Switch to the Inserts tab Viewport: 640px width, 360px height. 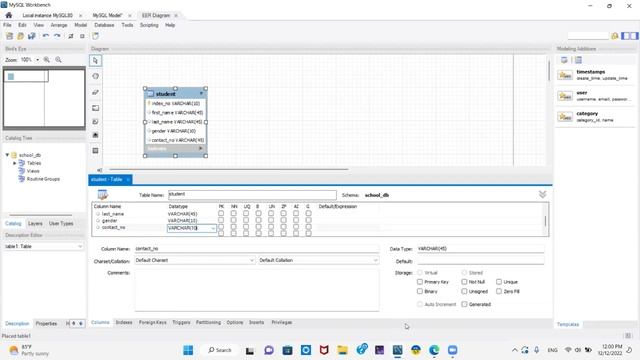pos(256,322)
